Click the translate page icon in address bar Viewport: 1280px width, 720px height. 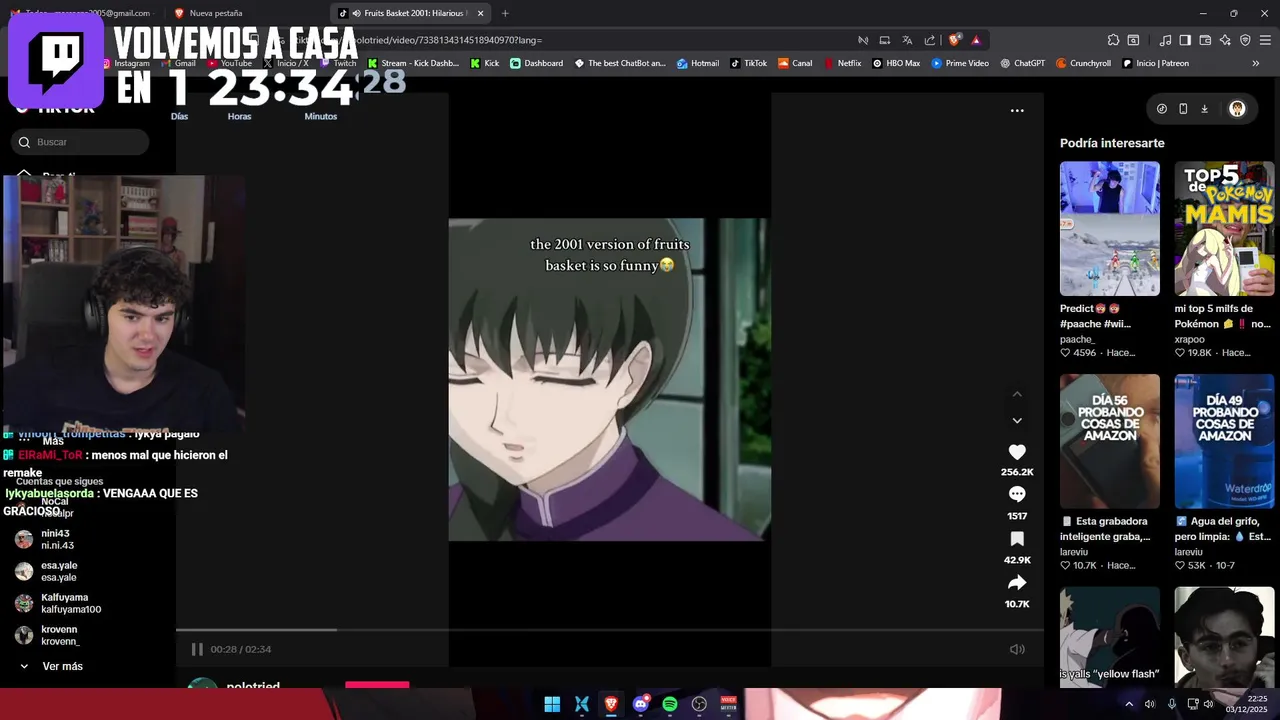pos(907,40)
